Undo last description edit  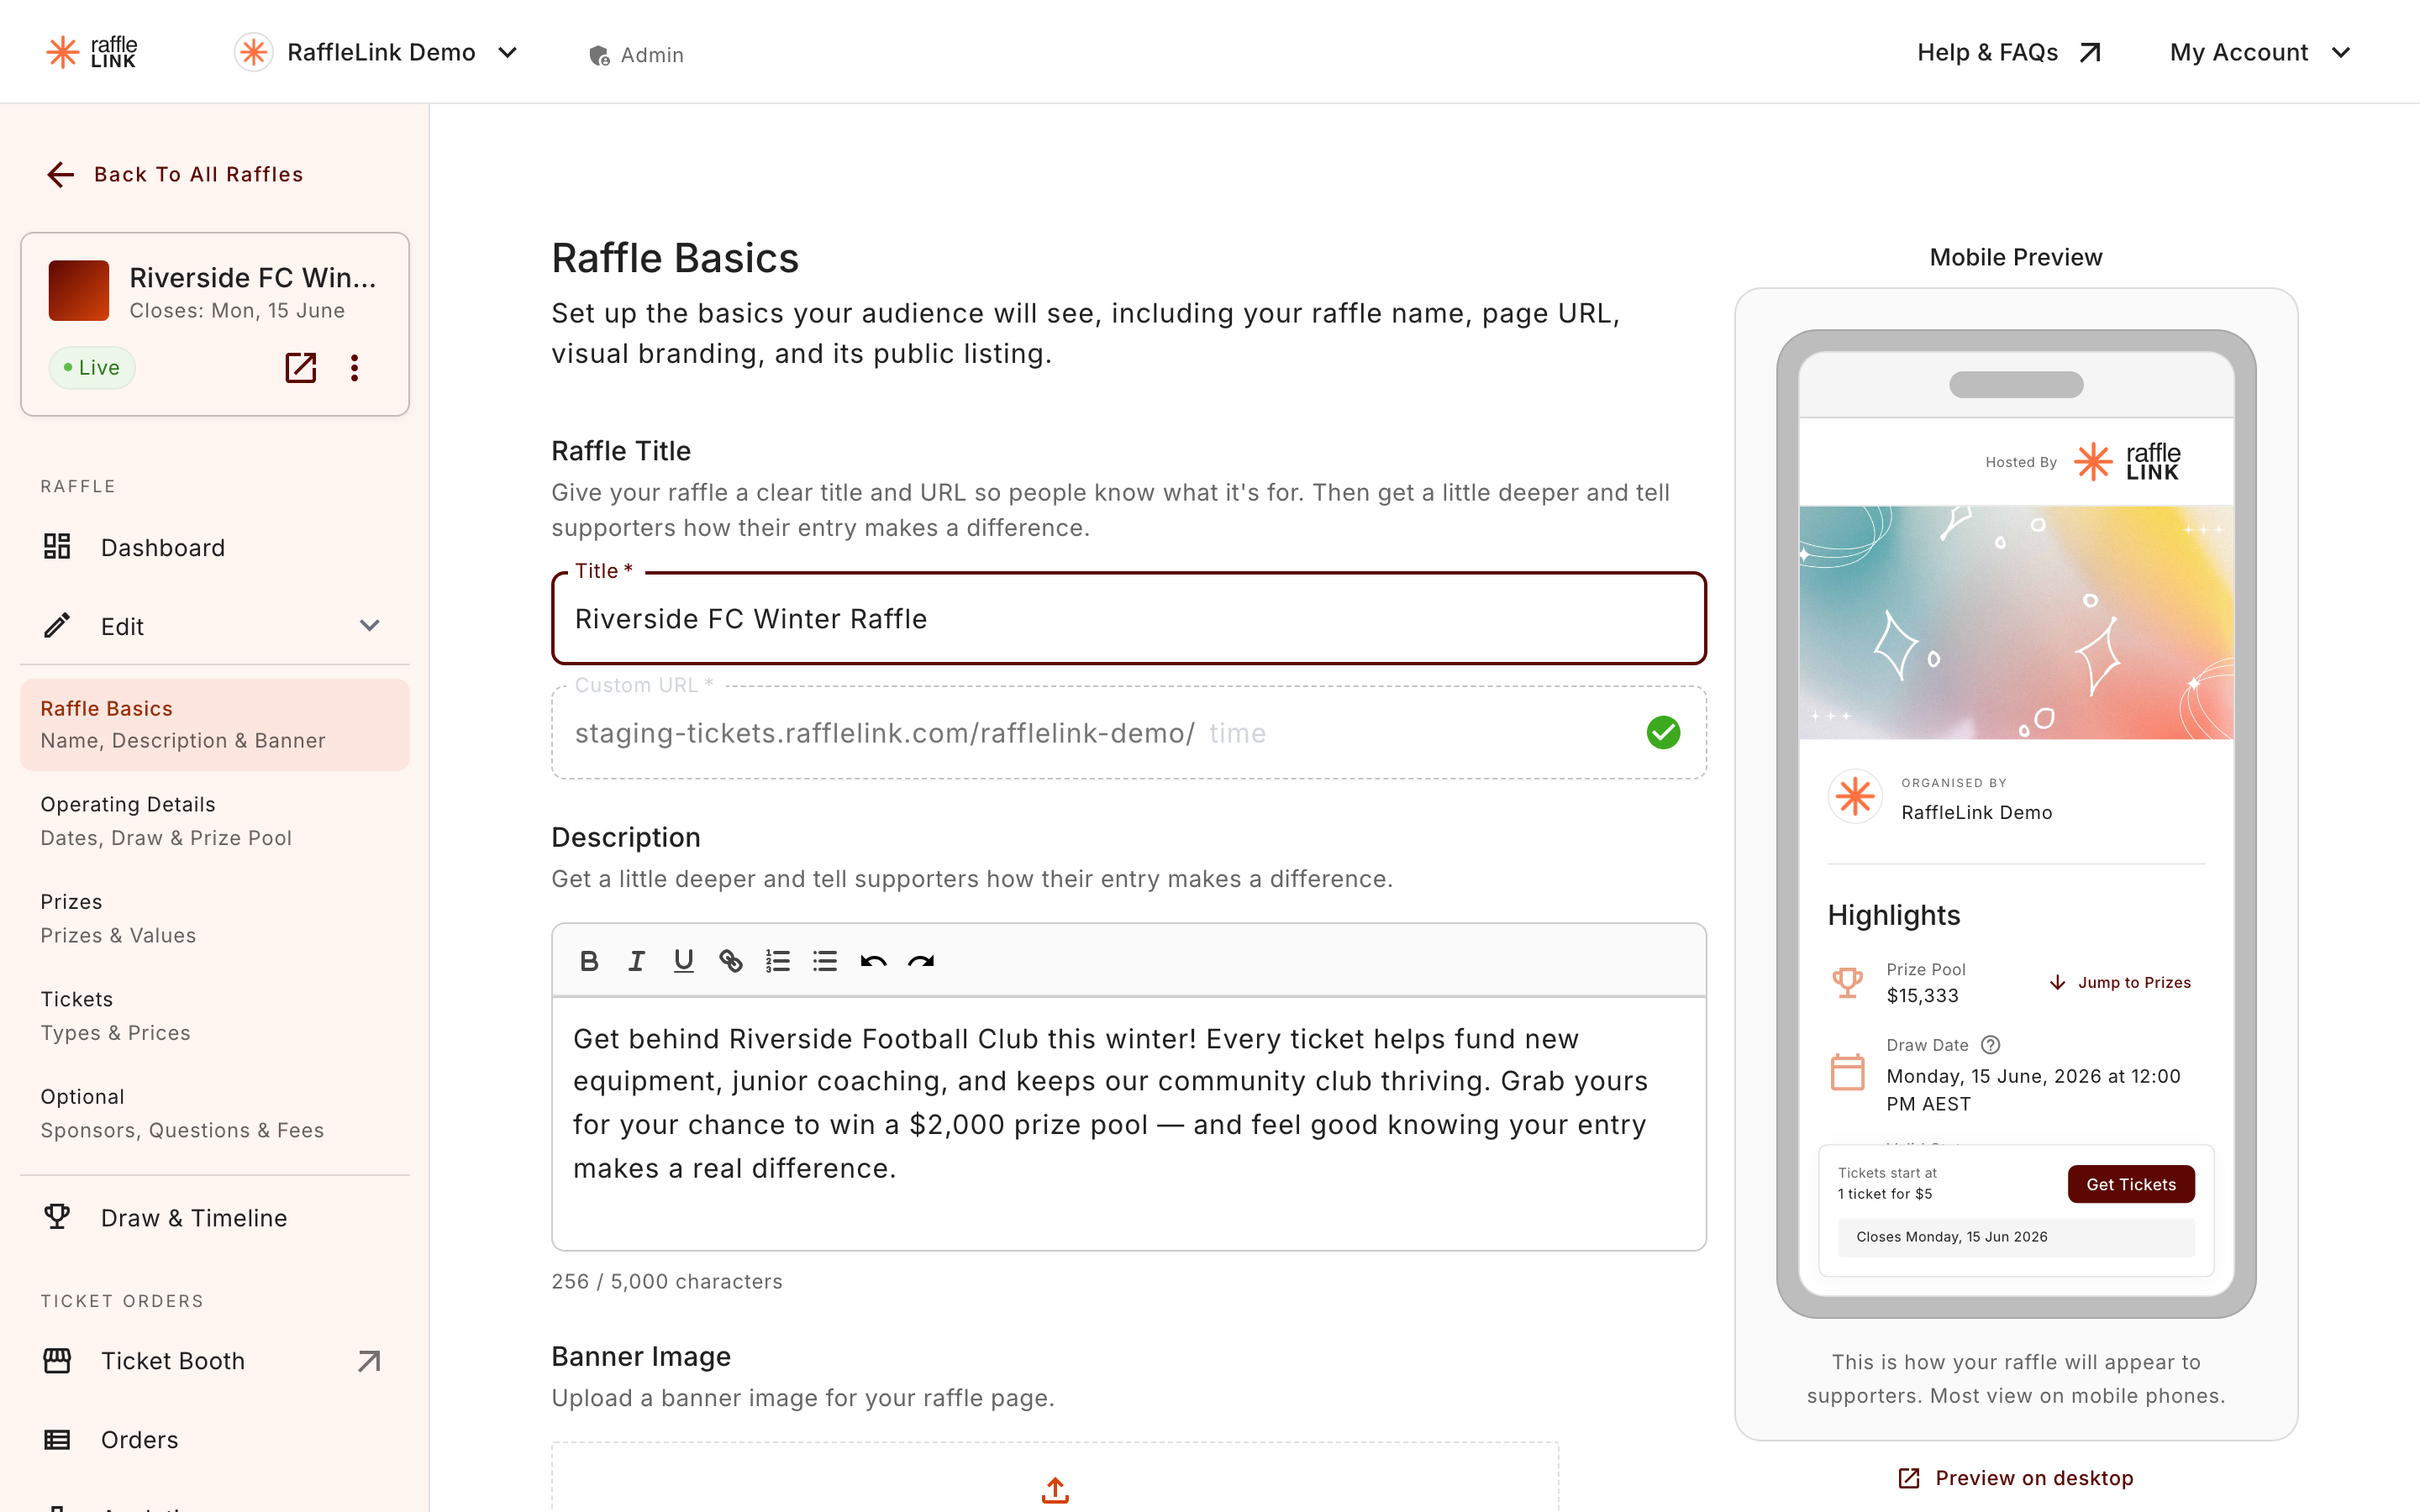873,961
